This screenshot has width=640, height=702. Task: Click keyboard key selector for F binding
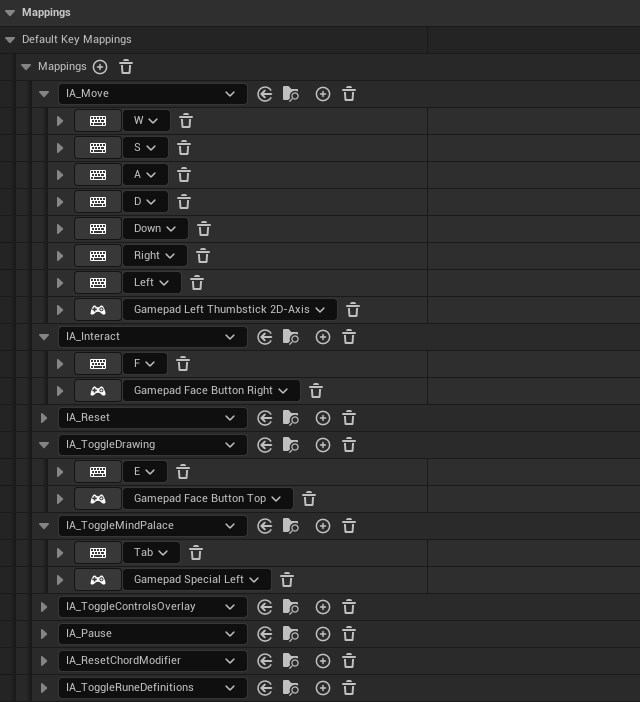pyautogui.click(x=98, y=364)
